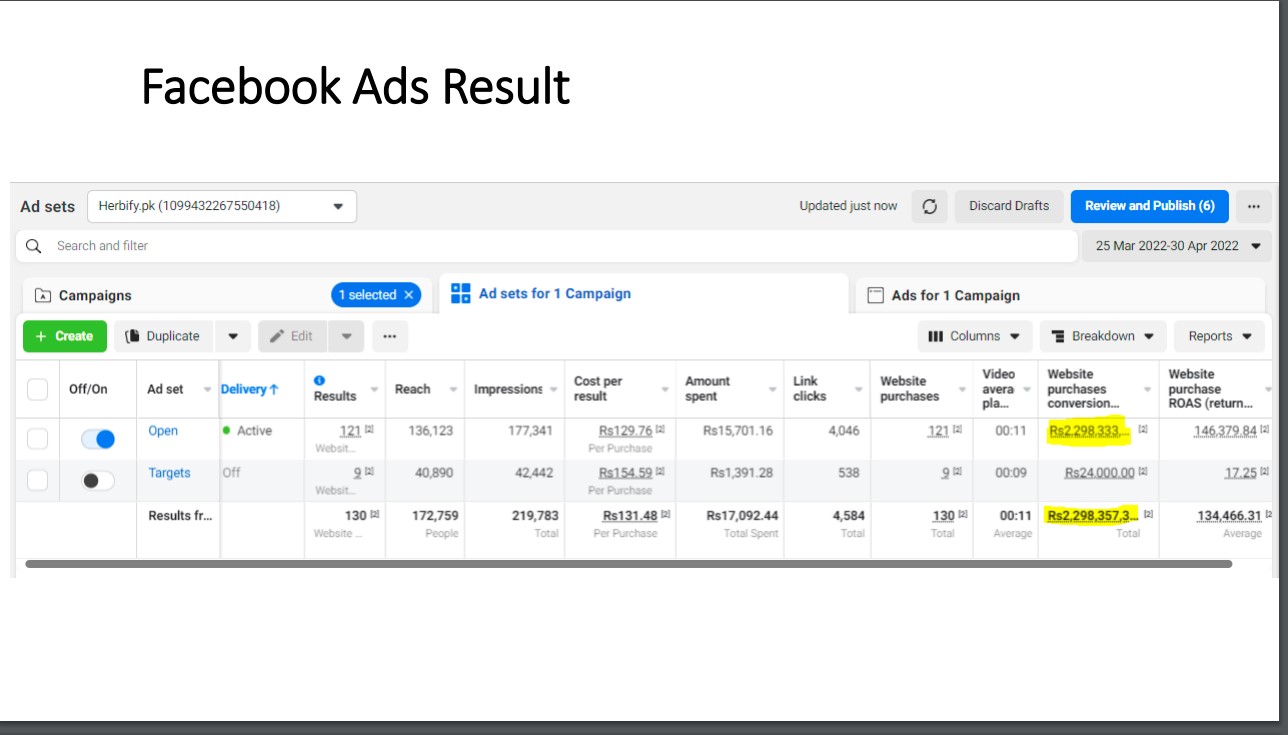Screen dimensions: 1288x735
Task: Expand the Columns dropdown
Action: 973,336
